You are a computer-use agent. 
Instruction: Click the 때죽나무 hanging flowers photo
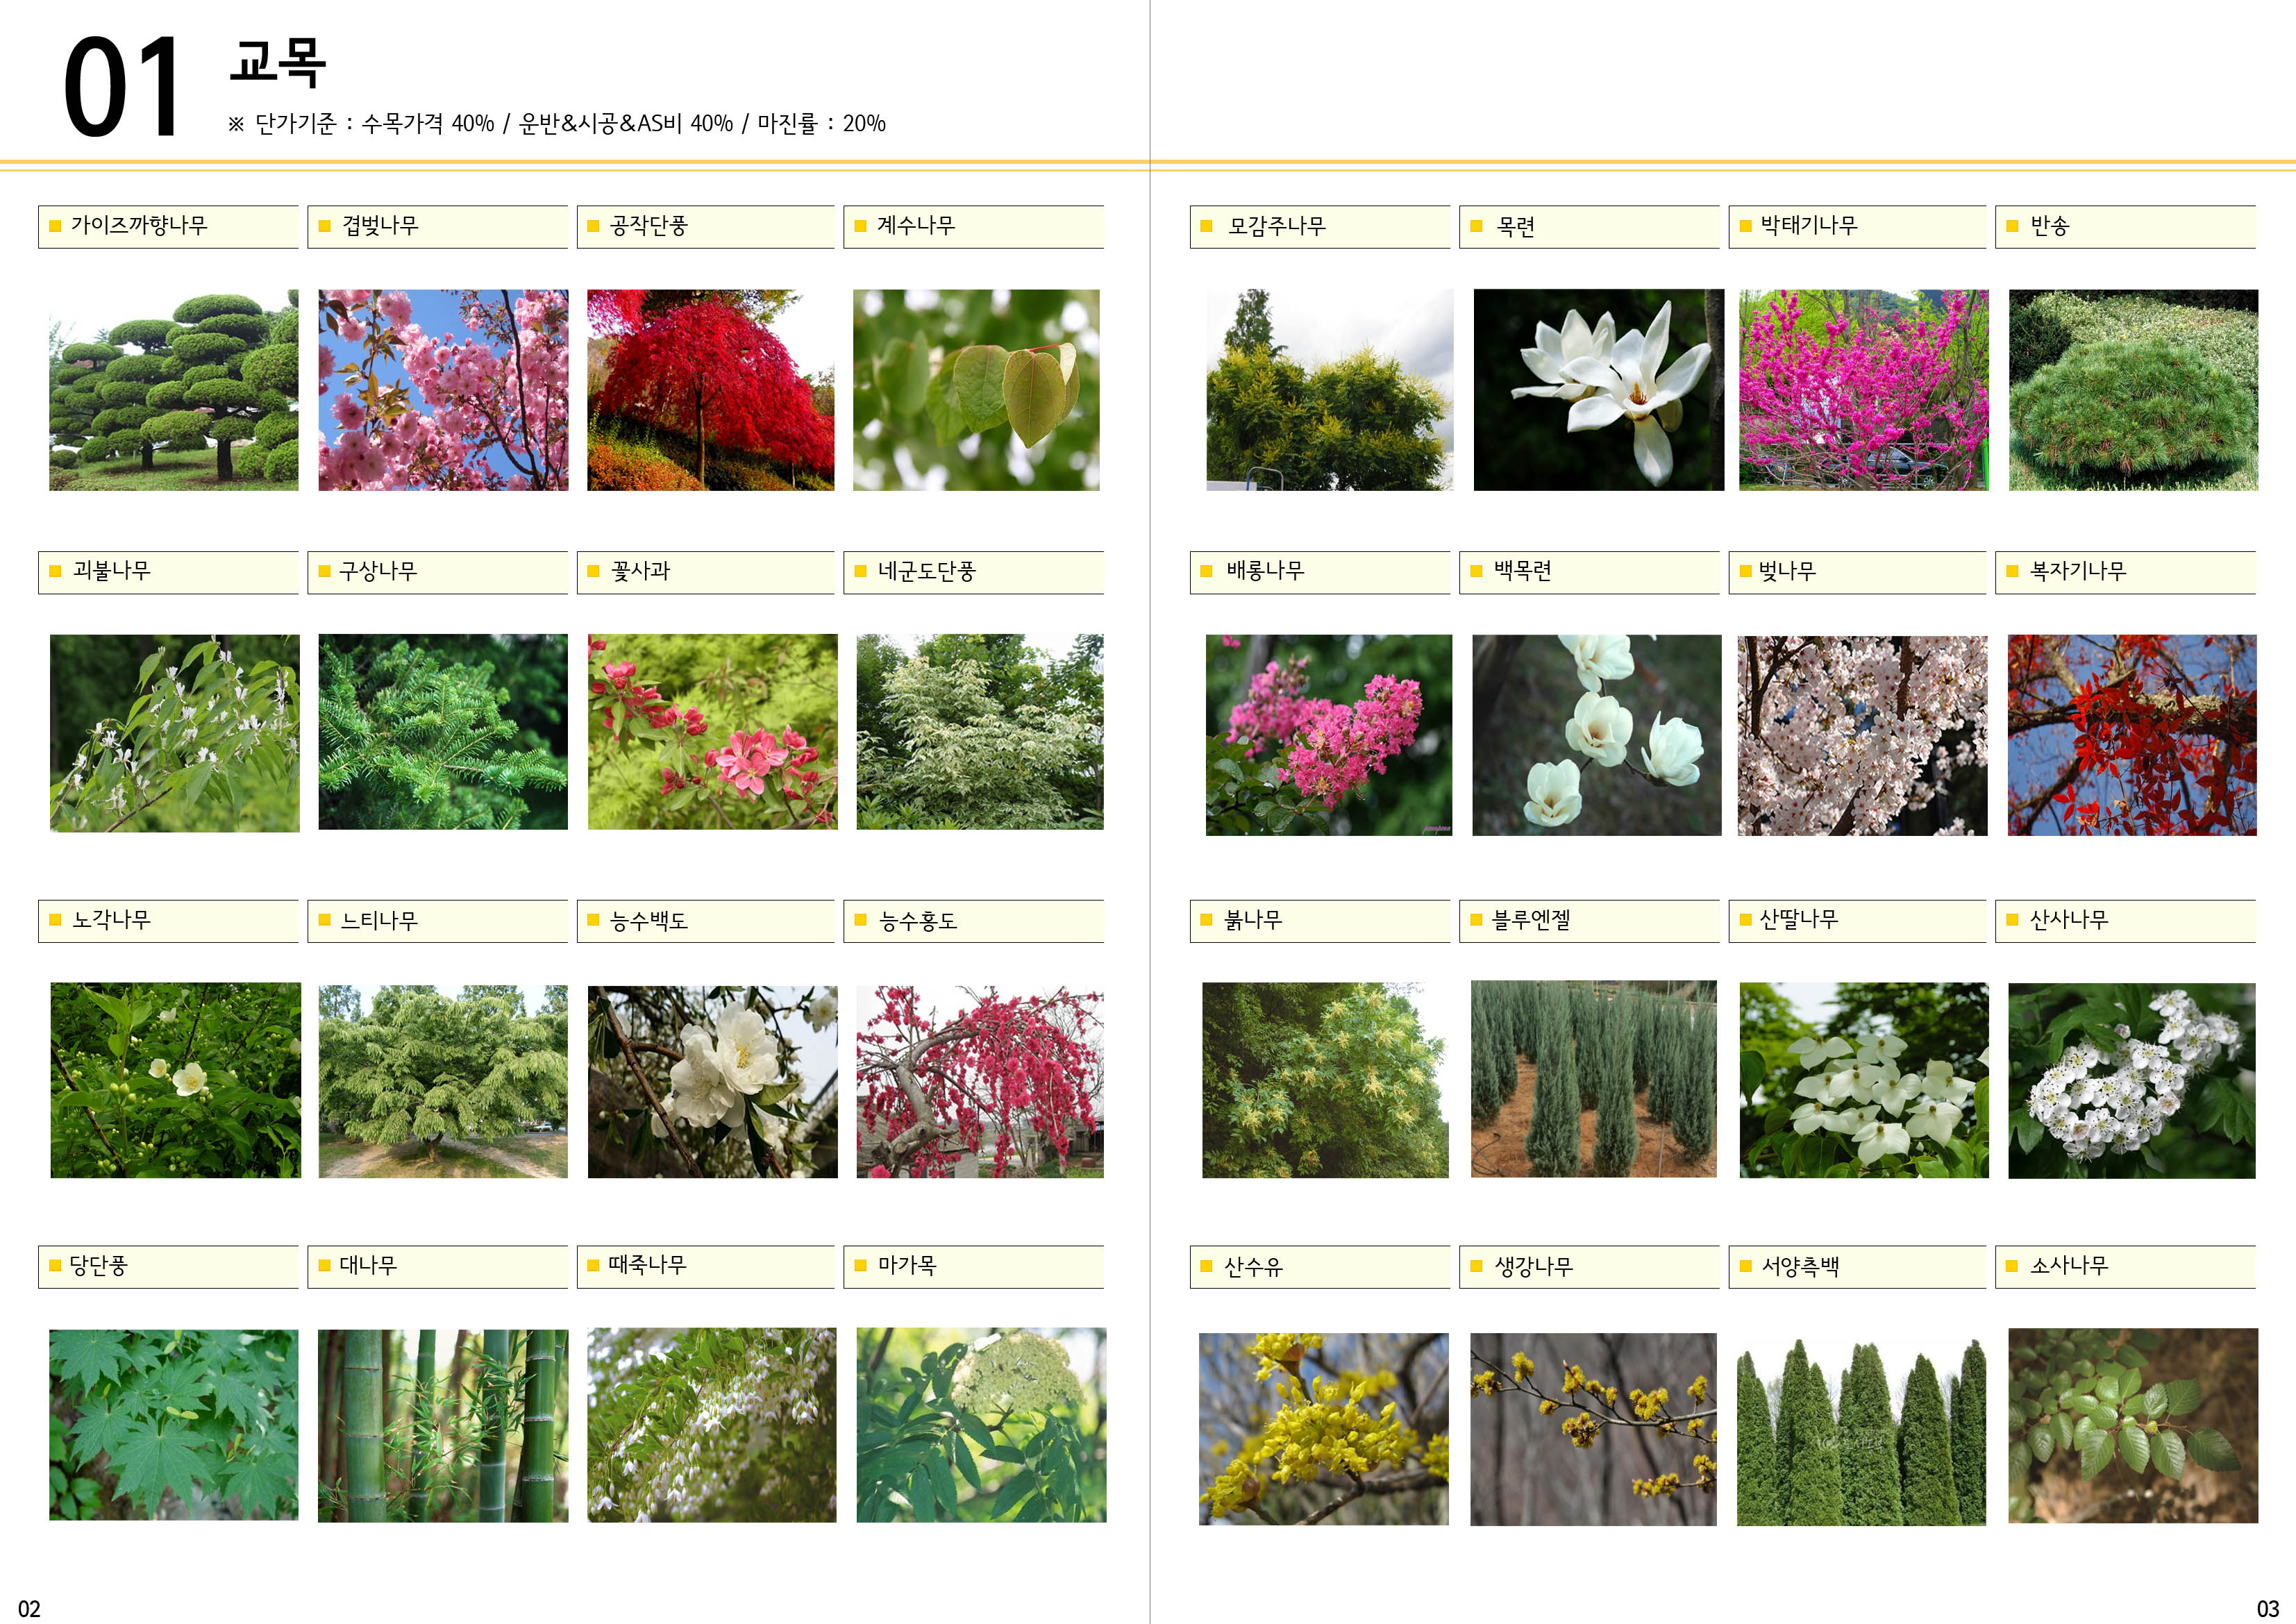[712, 1425]
